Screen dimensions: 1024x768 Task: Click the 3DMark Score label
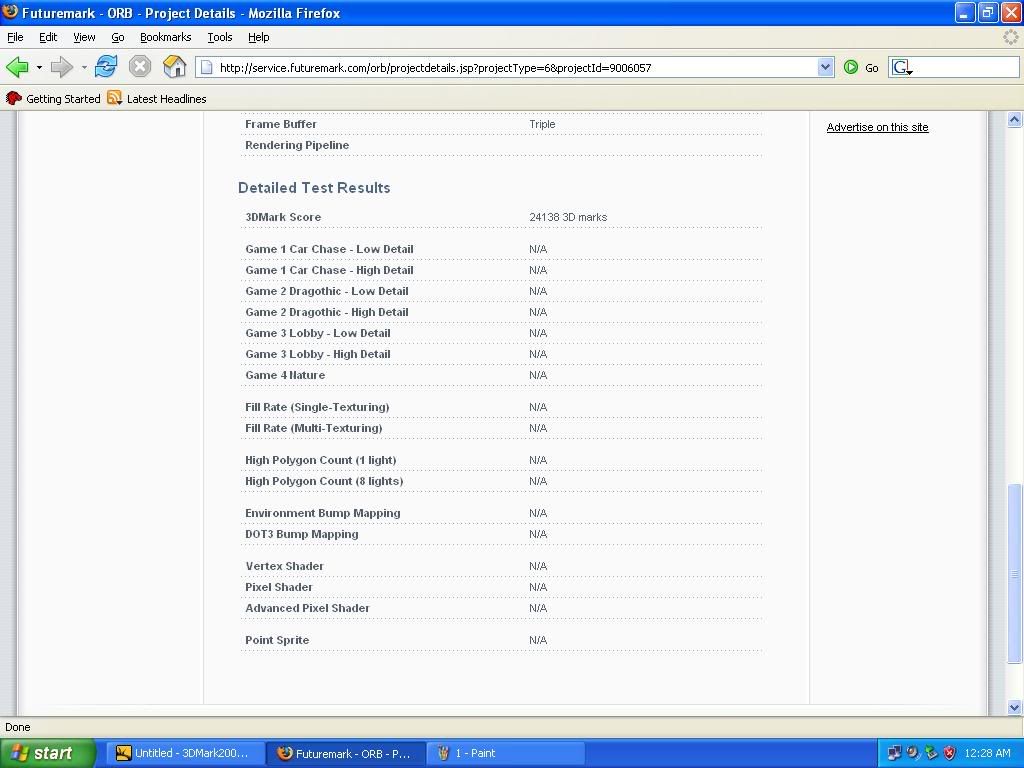(283, 217)
